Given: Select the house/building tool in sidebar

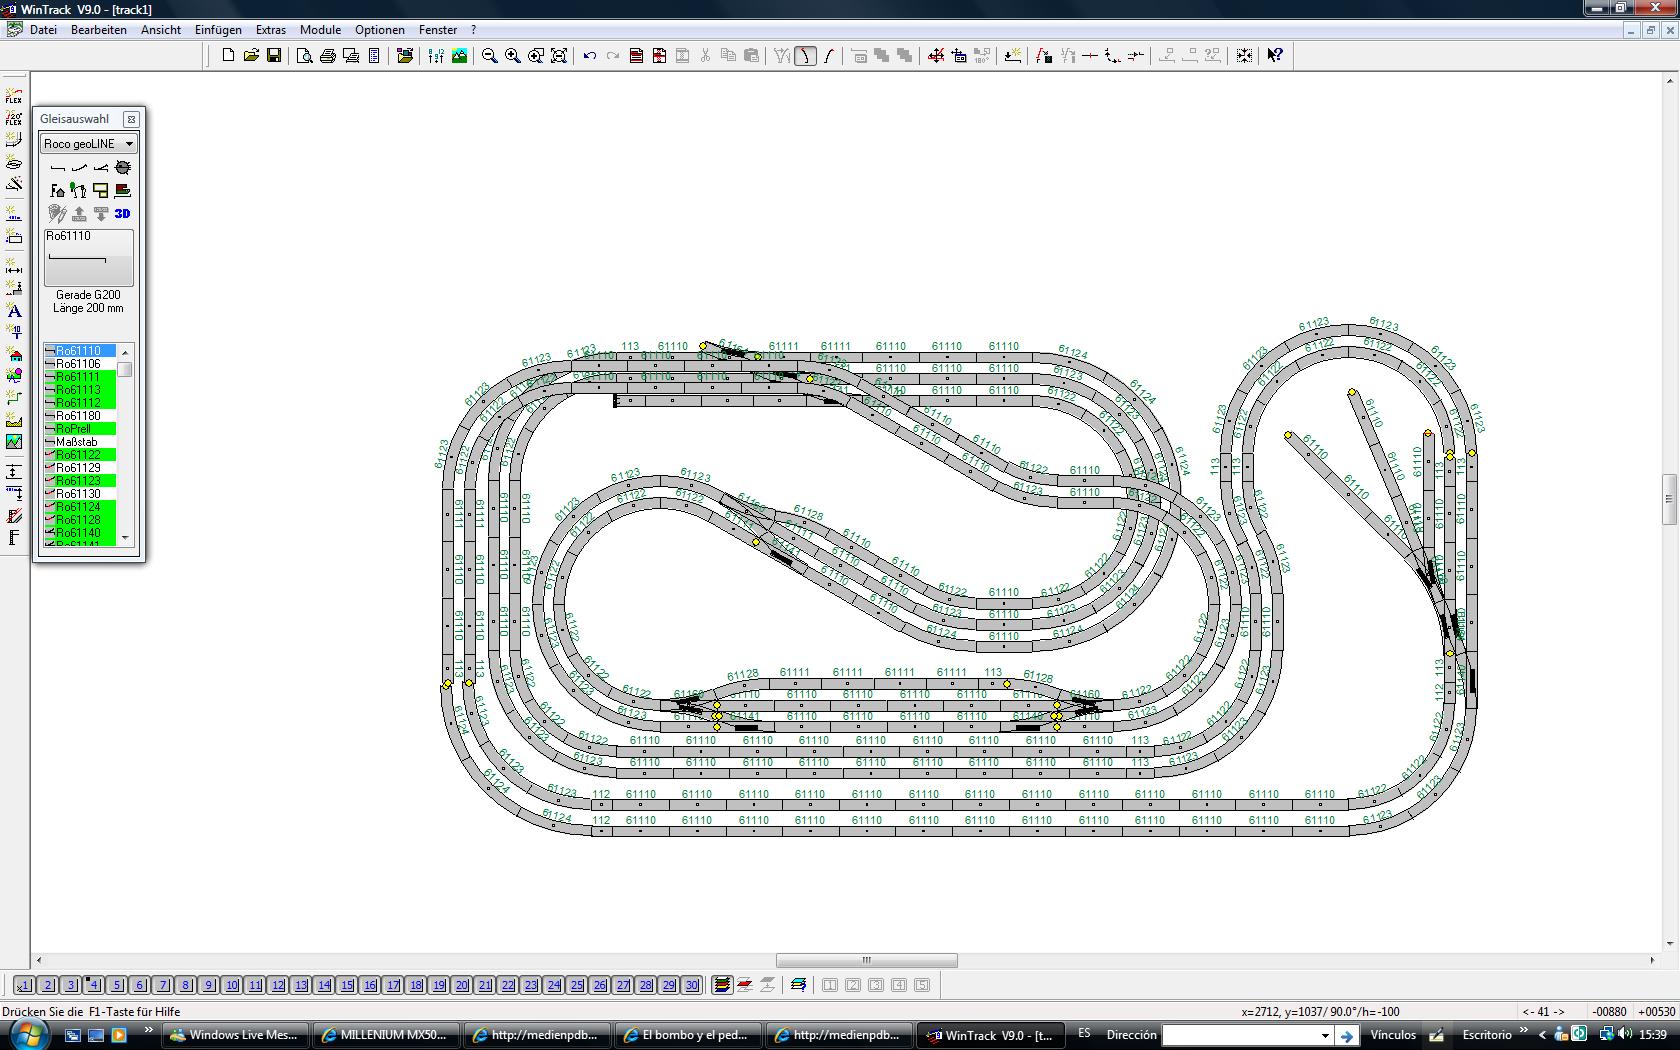Looking at the screenshot, I should pos(14,355).
